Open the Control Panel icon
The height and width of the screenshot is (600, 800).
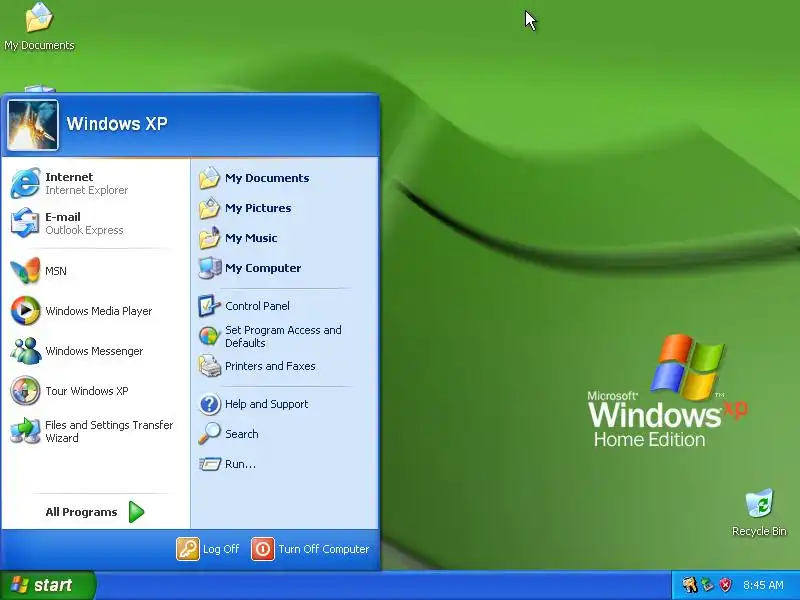[209, 306]
